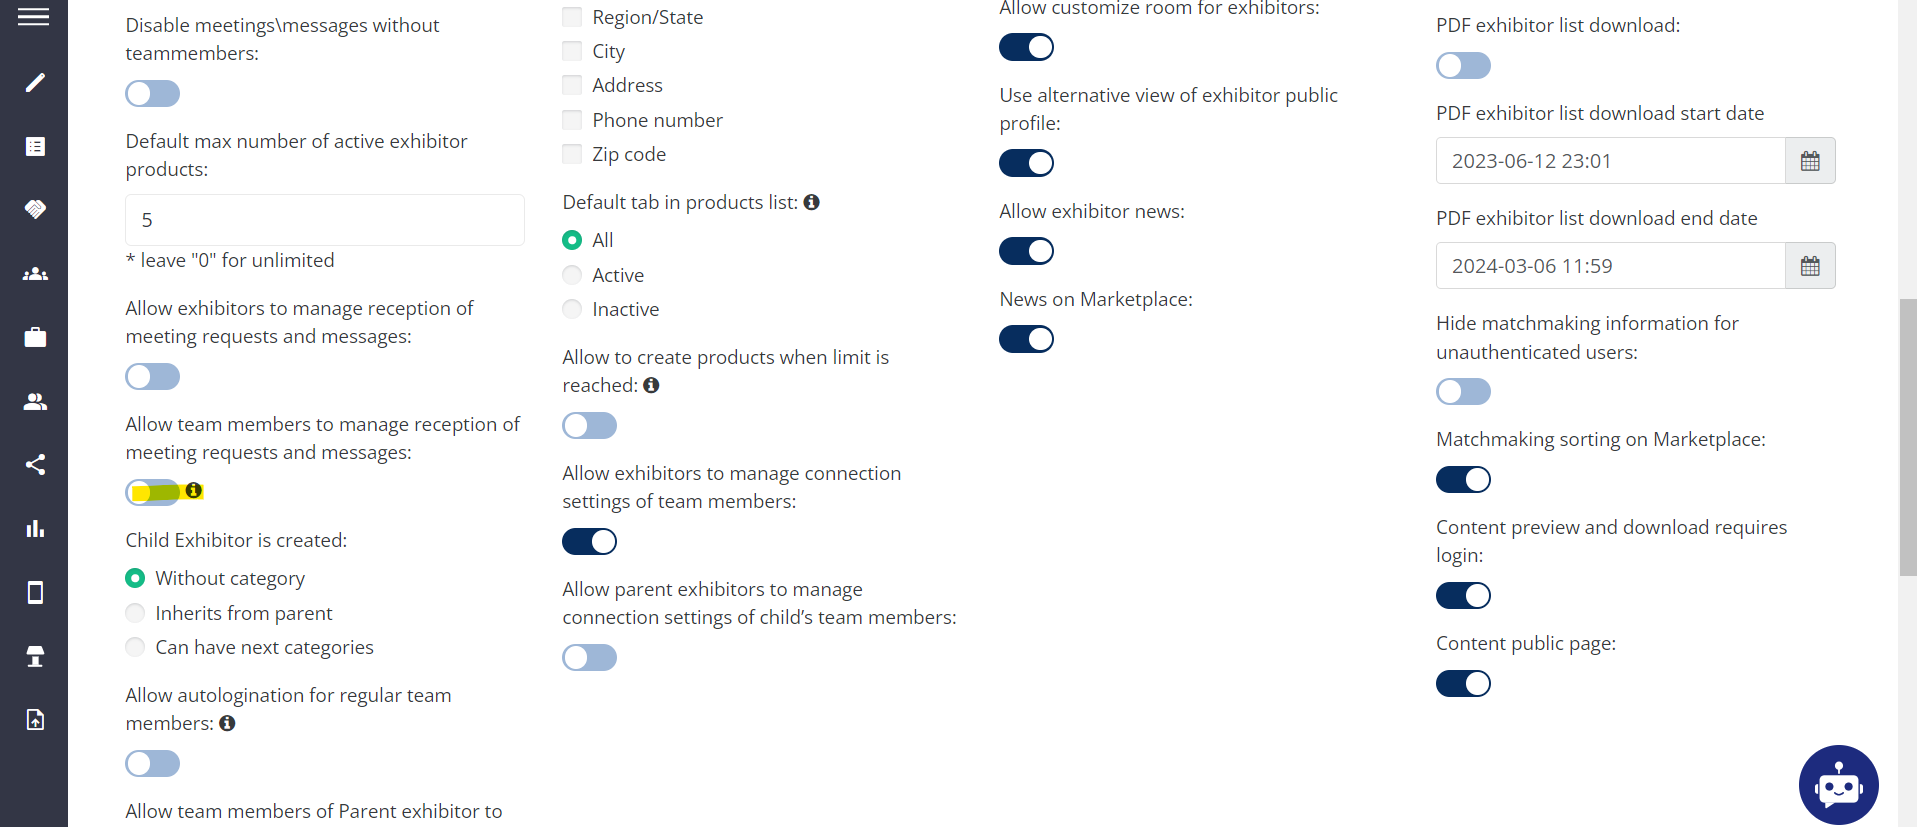Show info for default products tab

tap(812, 202)
